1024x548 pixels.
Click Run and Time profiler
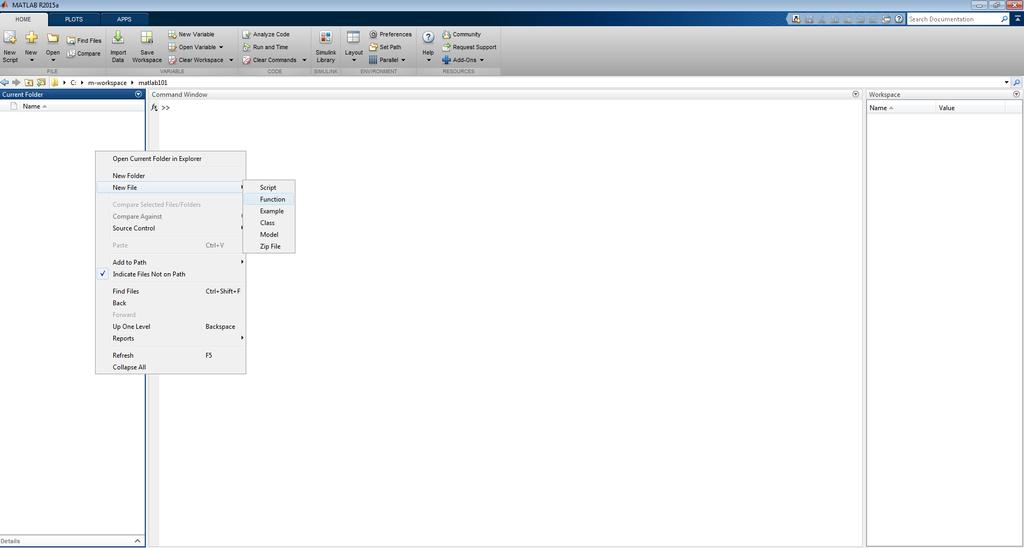click(266, 47)
